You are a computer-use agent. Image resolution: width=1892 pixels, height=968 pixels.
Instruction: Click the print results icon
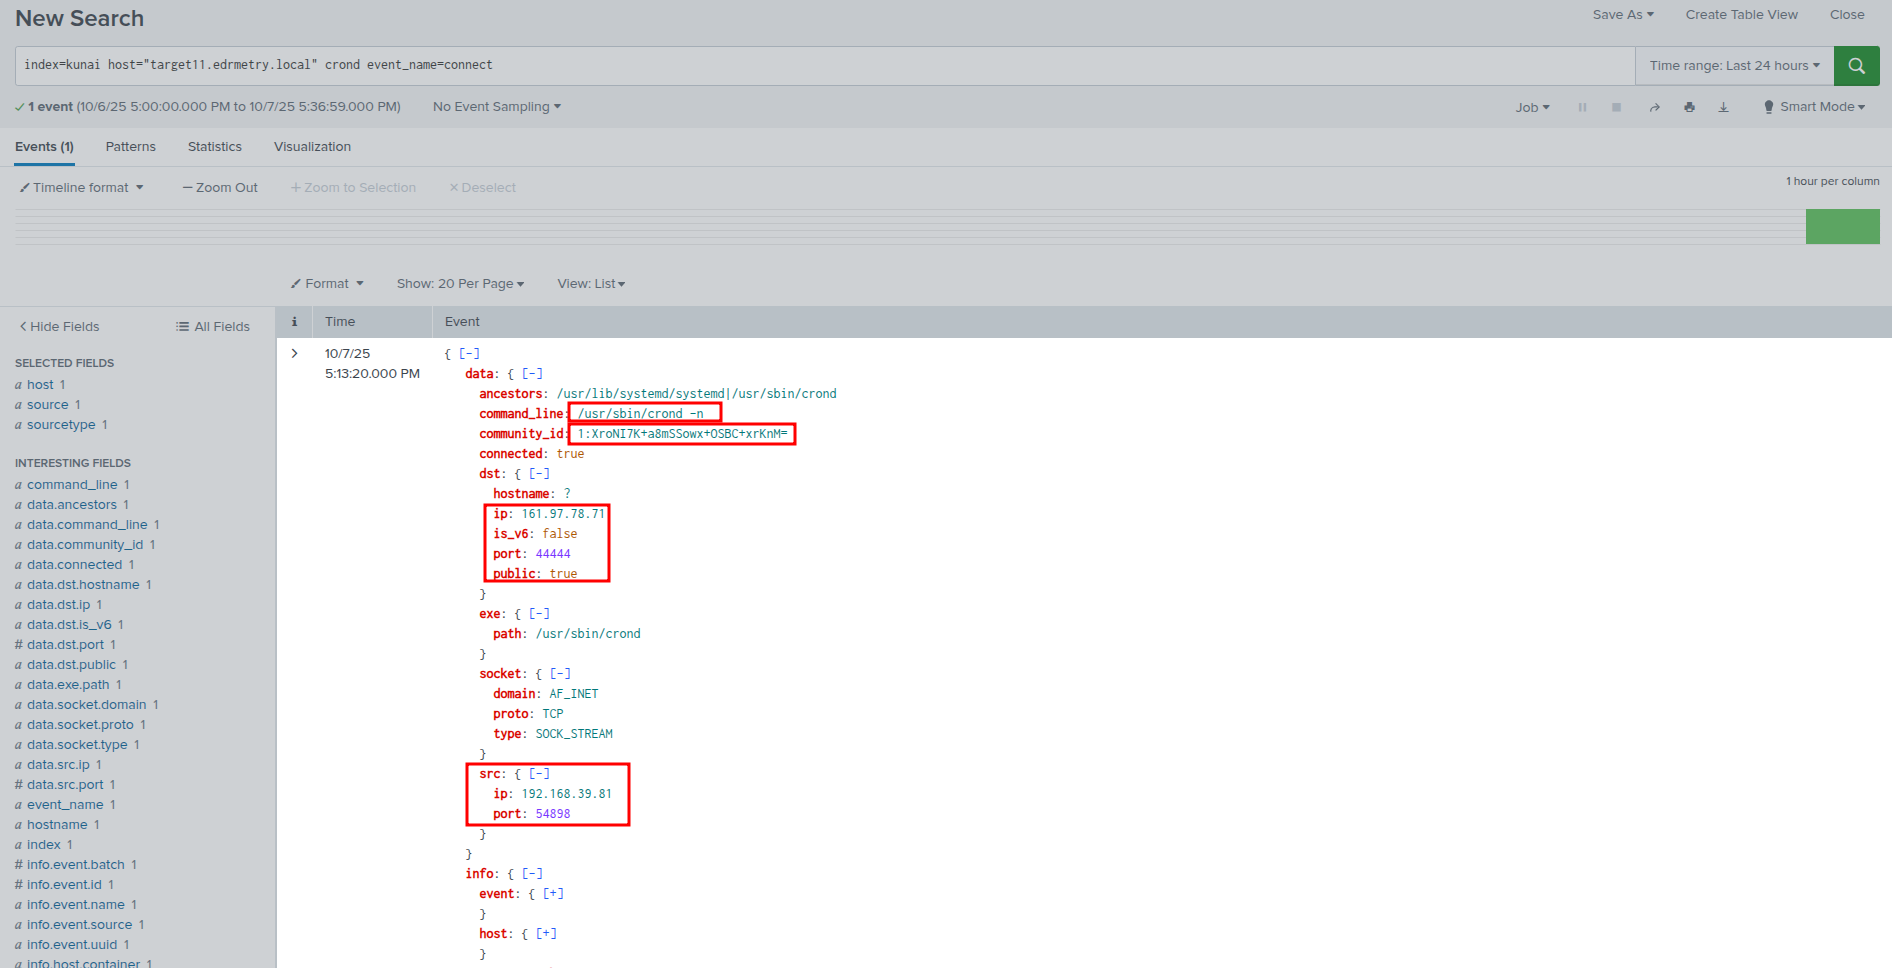(1689, 107)
